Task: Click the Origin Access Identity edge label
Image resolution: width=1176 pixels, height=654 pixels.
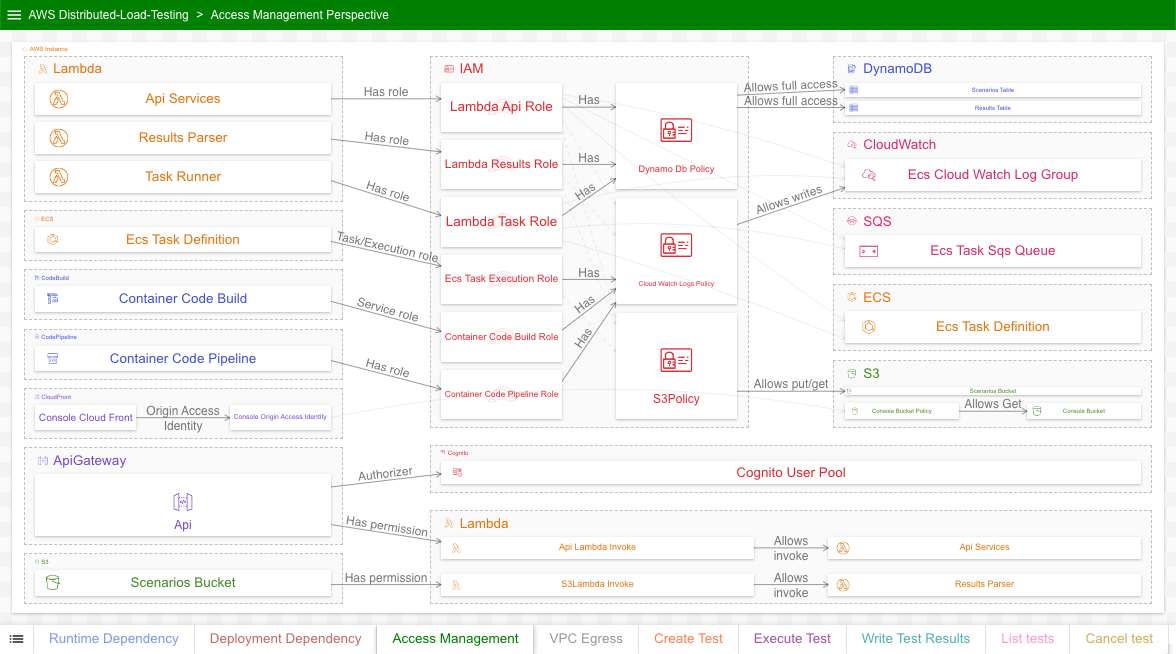Action: [183, 418]
